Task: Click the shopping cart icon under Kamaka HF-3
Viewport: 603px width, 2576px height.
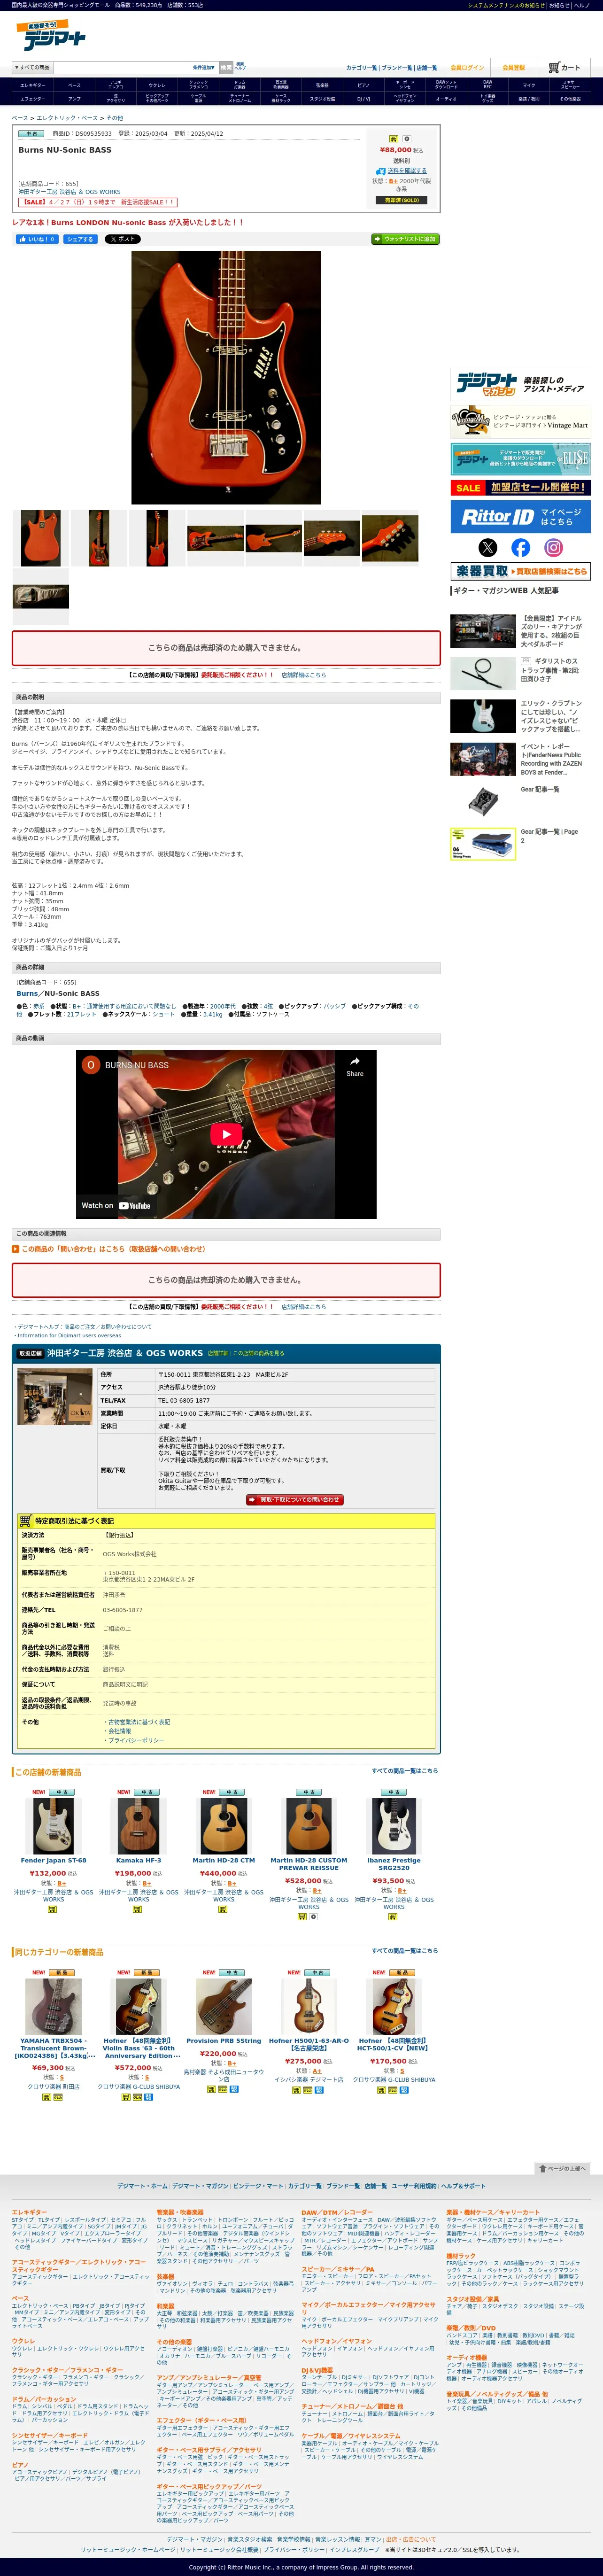Action: [138, 1909]
